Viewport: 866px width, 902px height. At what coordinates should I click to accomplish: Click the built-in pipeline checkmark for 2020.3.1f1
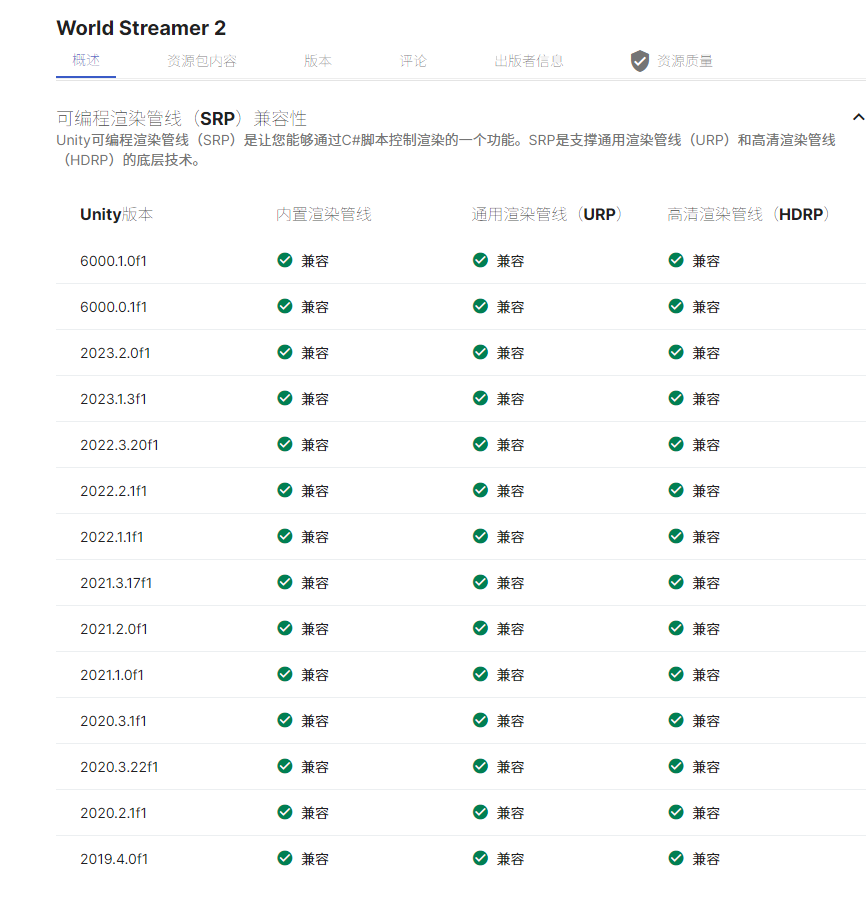(x=285, y=720)
